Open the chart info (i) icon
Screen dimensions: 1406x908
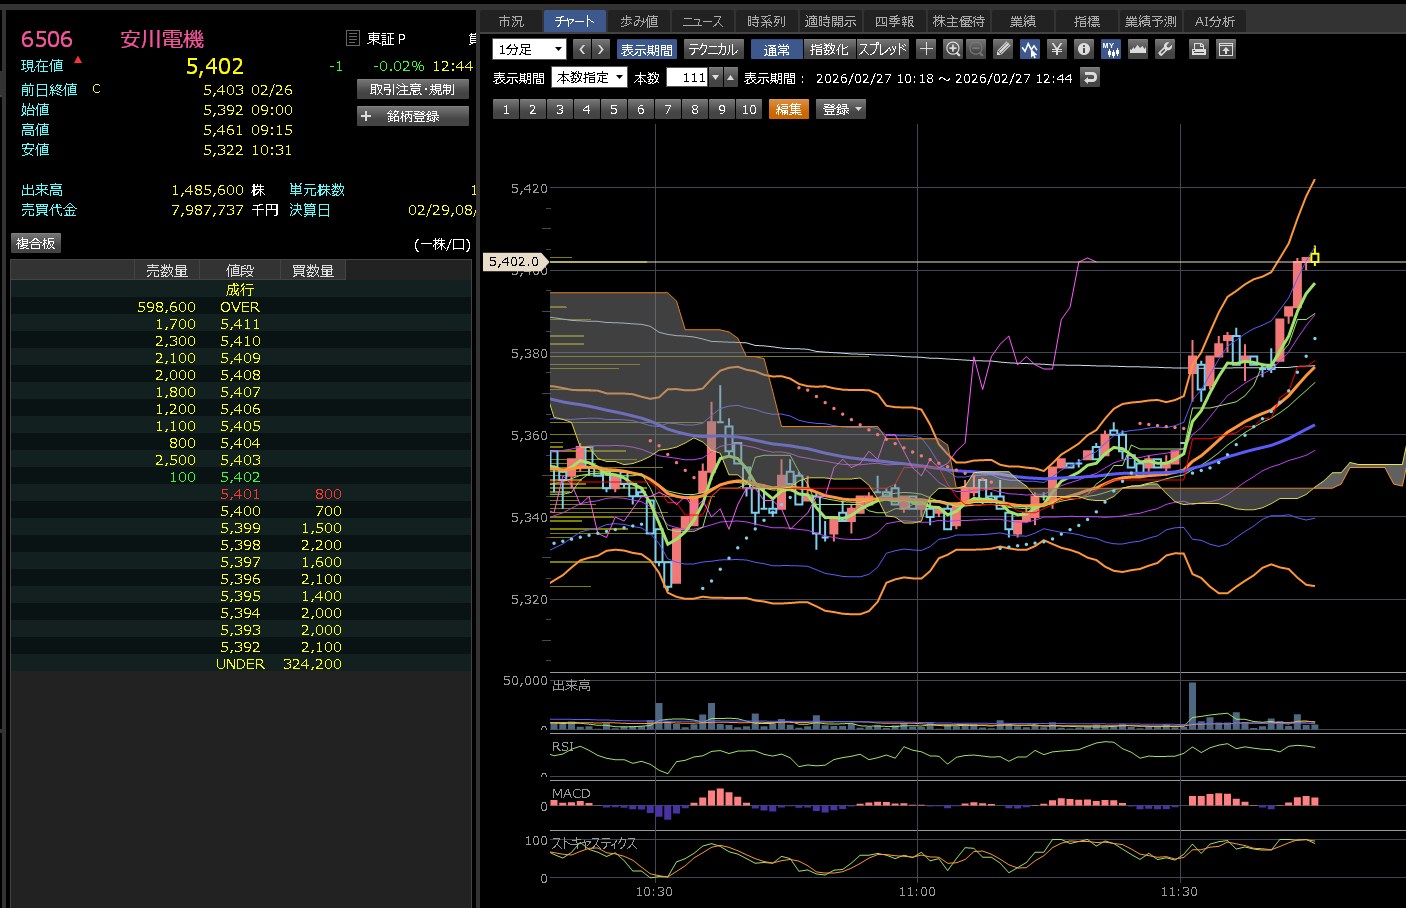tap(1083, 49)
